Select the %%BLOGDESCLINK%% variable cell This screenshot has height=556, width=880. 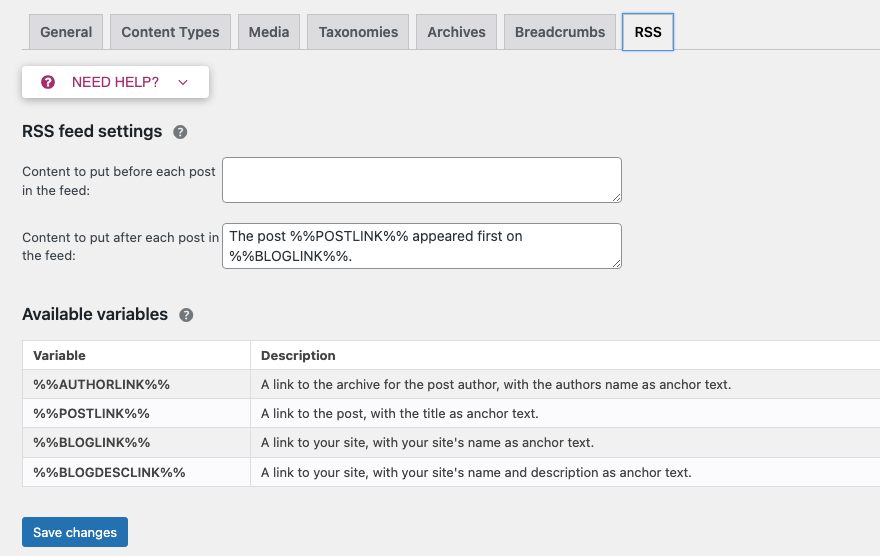click(136, 472)
